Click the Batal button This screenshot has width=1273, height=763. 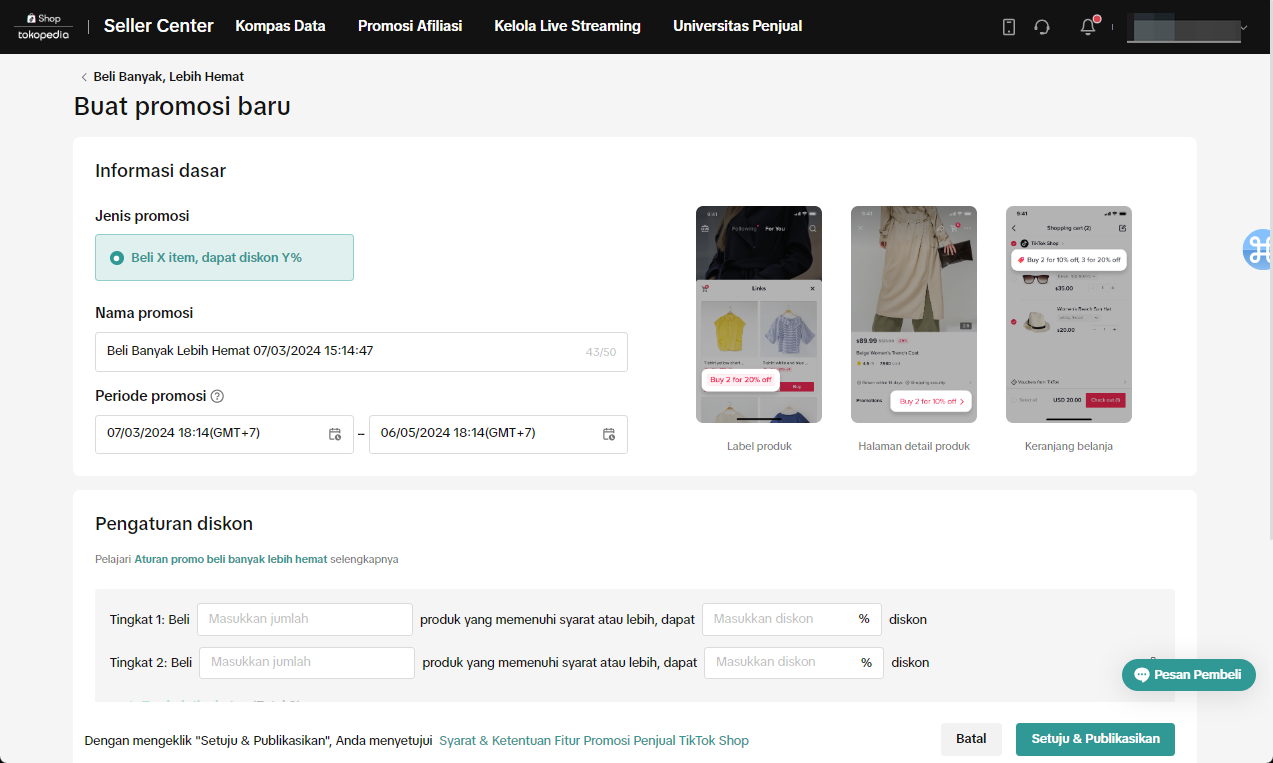click(970, 739)
